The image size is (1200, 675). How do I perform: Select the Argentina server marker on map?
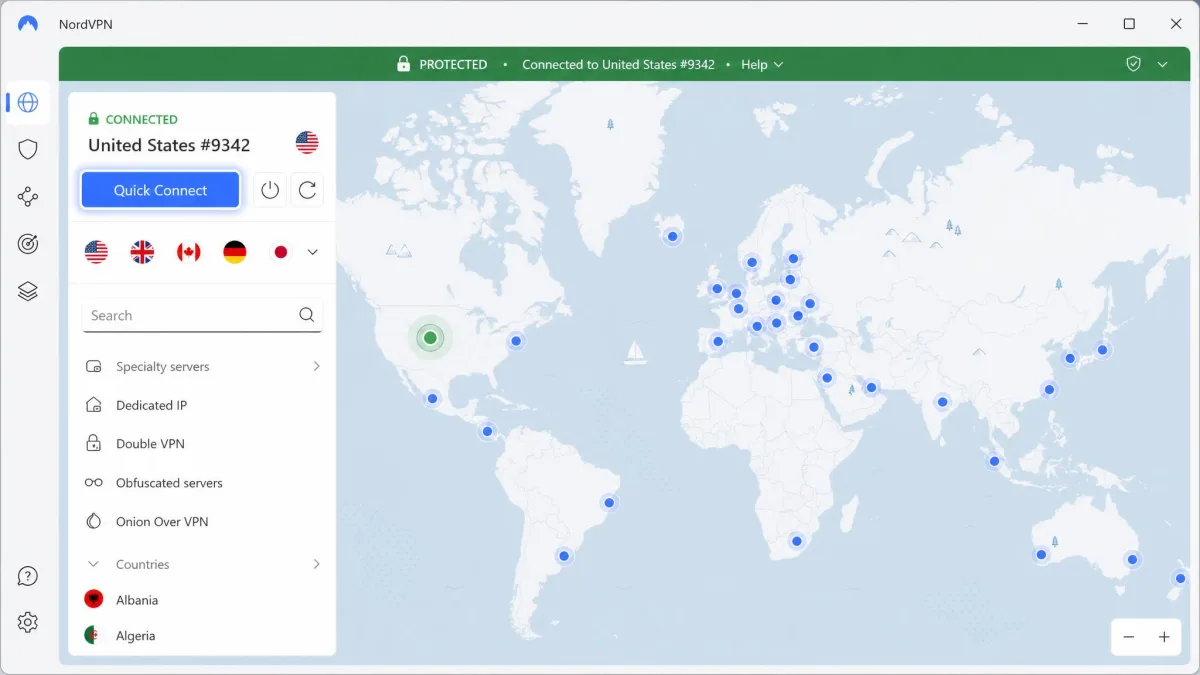pyautogui.click(x=564, y=556)
